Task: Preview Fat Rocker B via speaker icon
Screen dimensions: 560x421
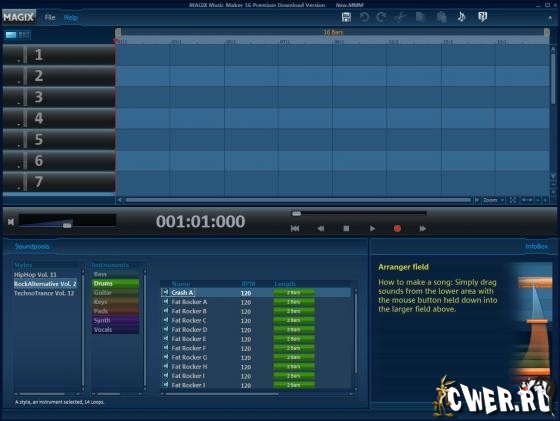Action: click(x=165, y=311)
